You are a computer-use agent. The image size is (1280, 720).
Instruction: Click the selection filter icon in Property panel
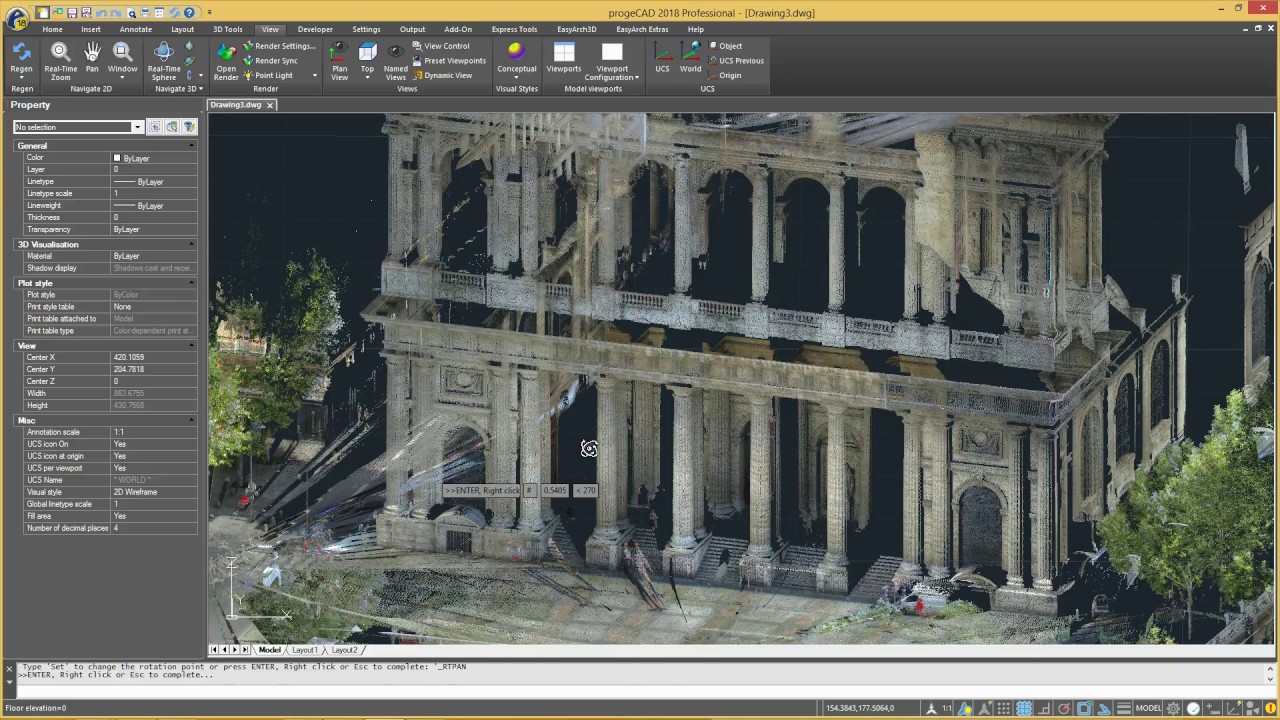coord(189,127)
